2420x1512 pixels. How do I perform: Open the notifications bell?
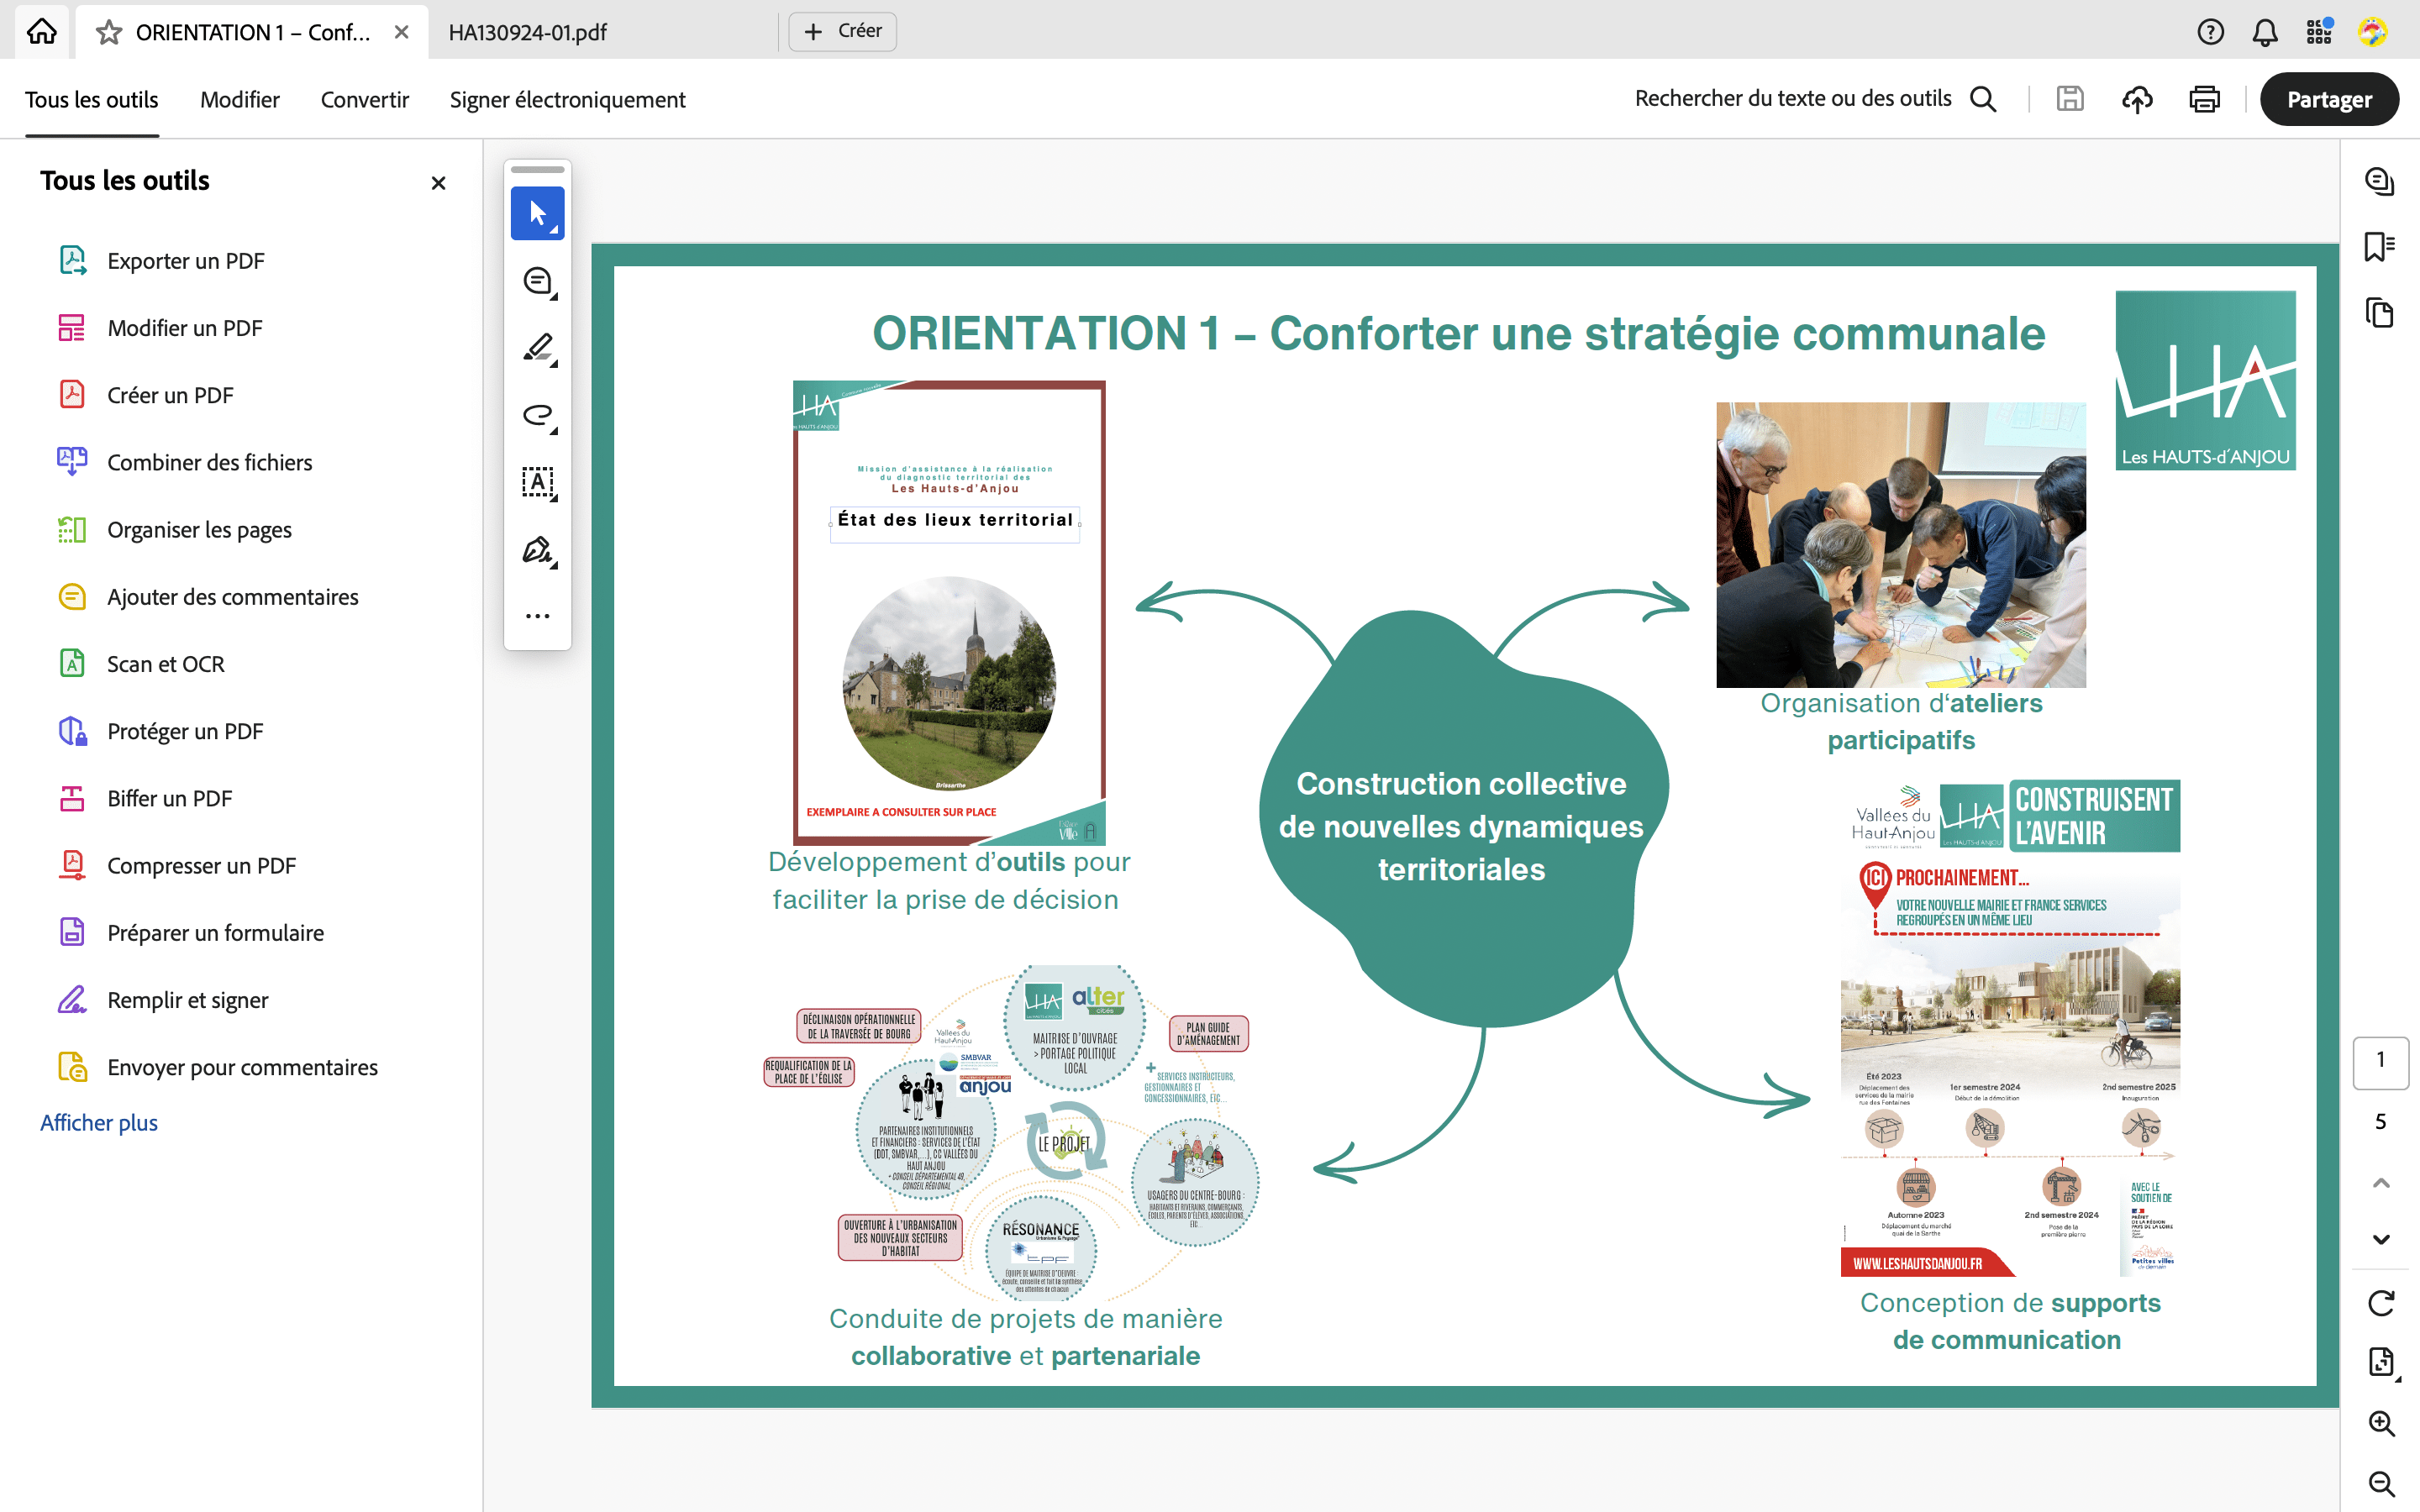pos(2265,32)
